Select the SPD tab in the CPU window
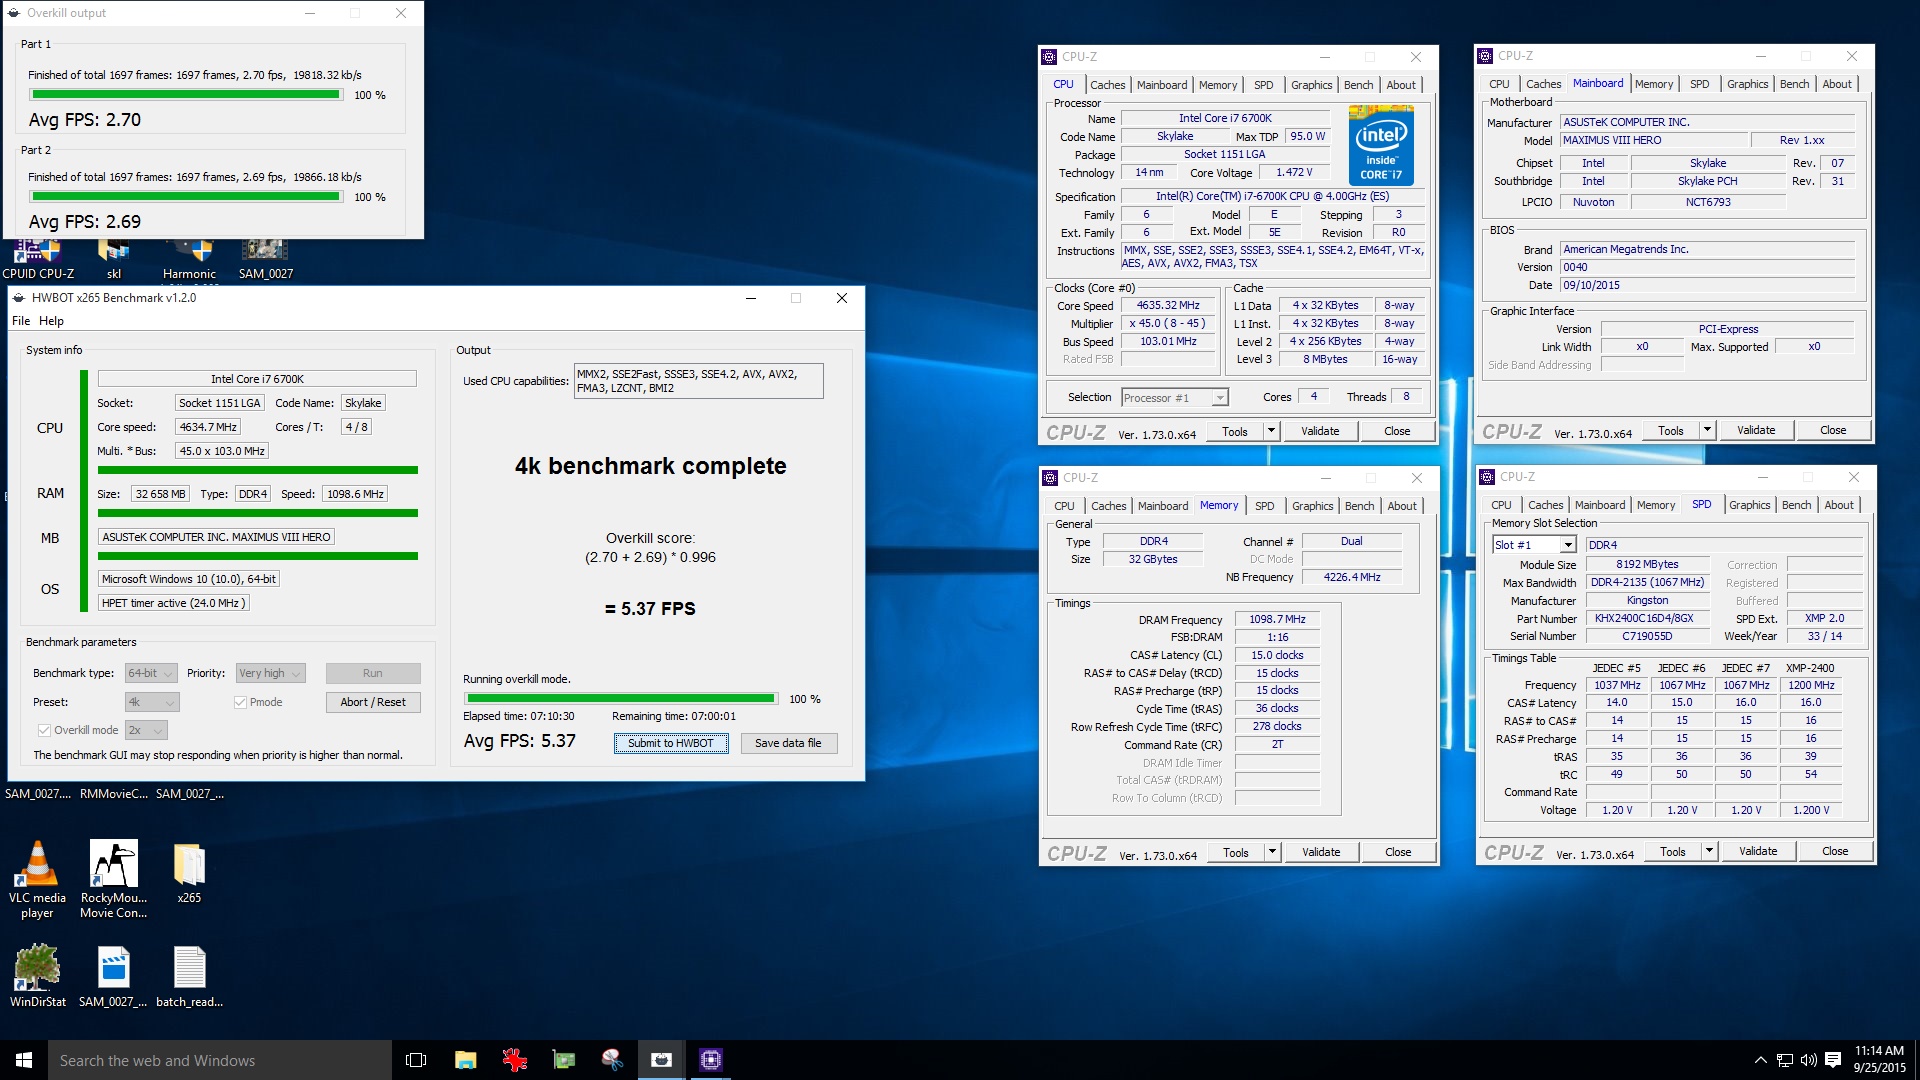 tap(1264, 85)
